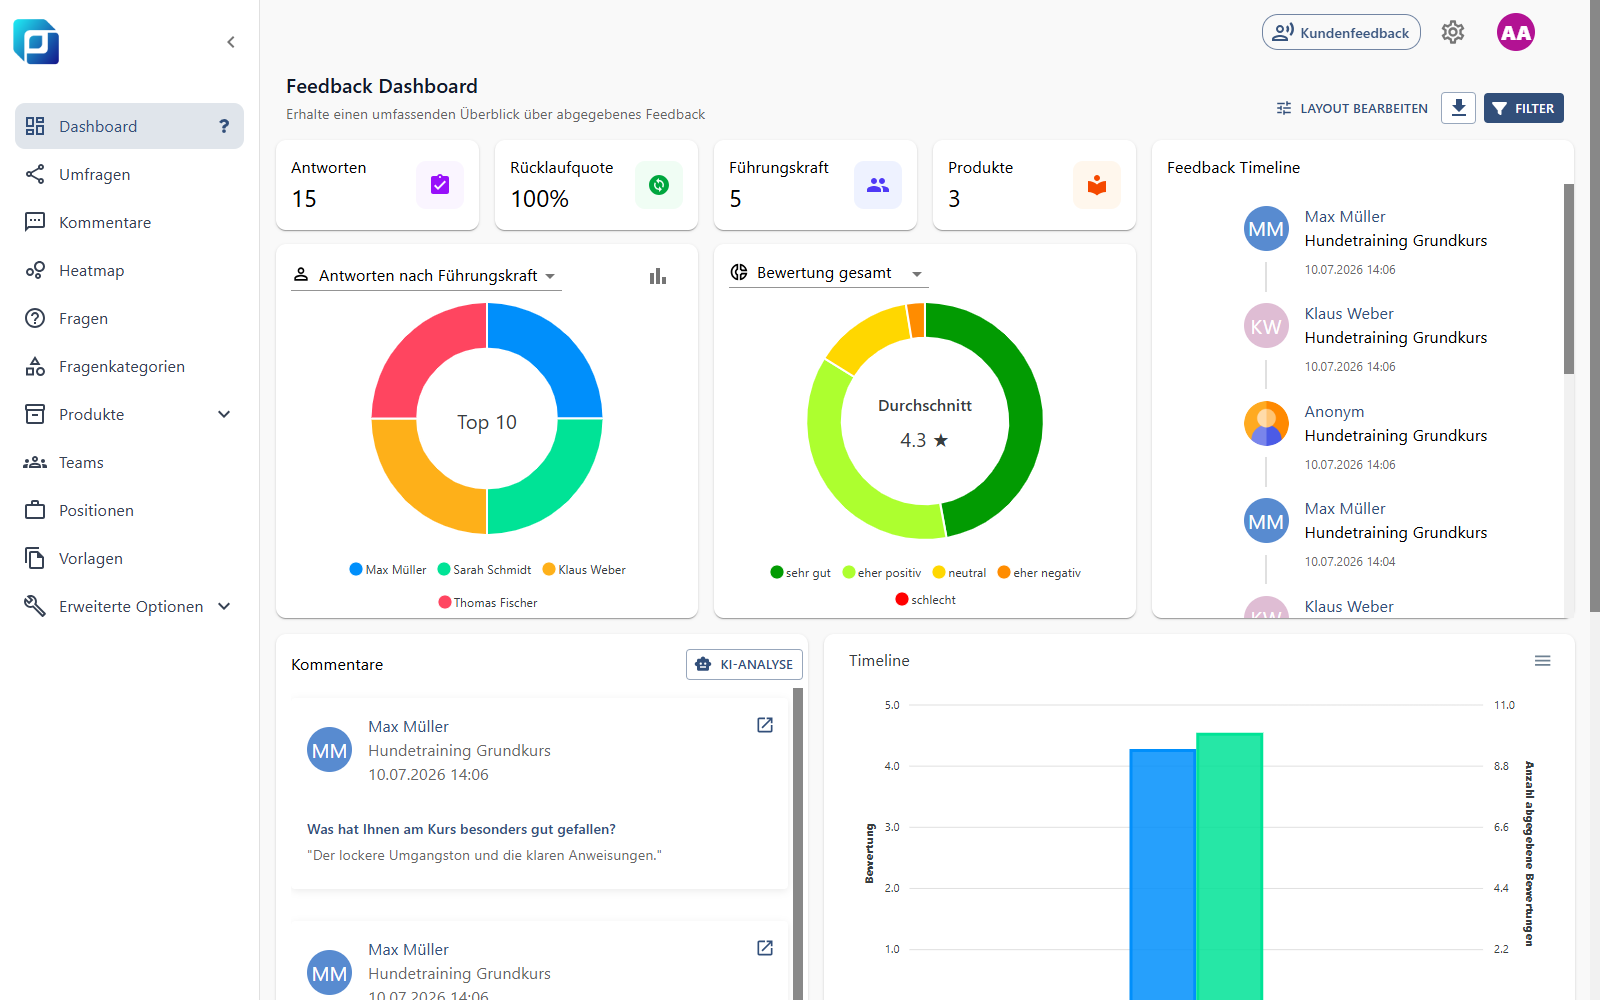Viewport: 1600px width, 1000px height.
Task: Click the Umfragen share icon in sidebar
Action: (x=35, y=174)
